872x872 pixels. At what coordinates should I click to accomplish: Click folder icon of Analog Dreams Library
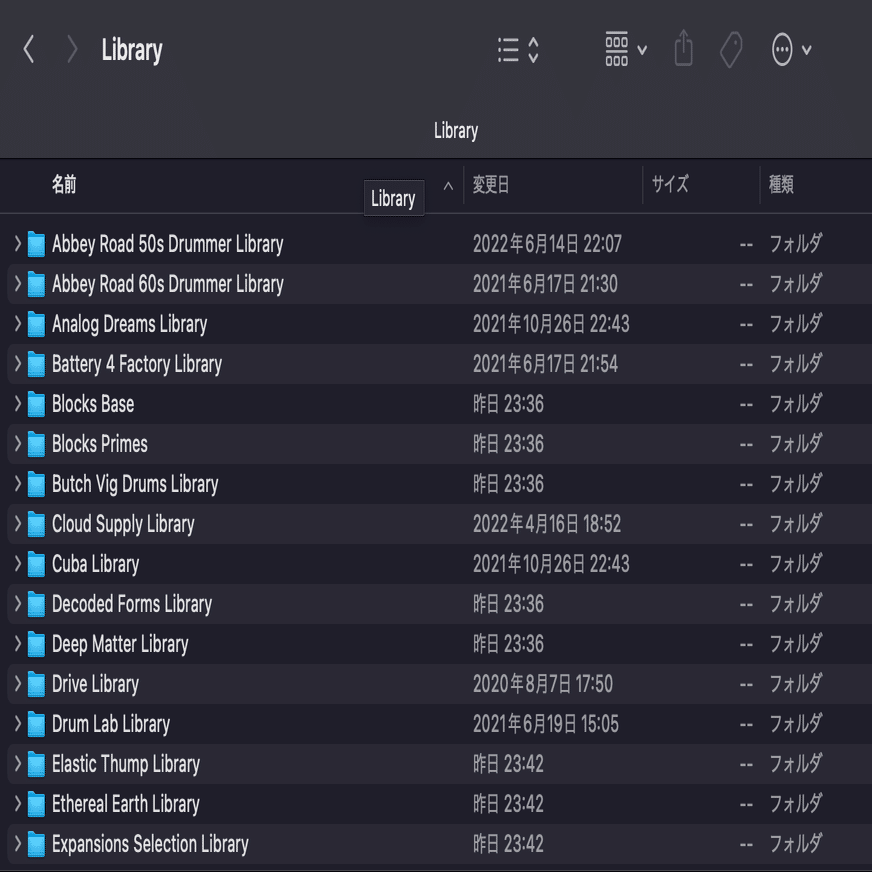point(36,324)
